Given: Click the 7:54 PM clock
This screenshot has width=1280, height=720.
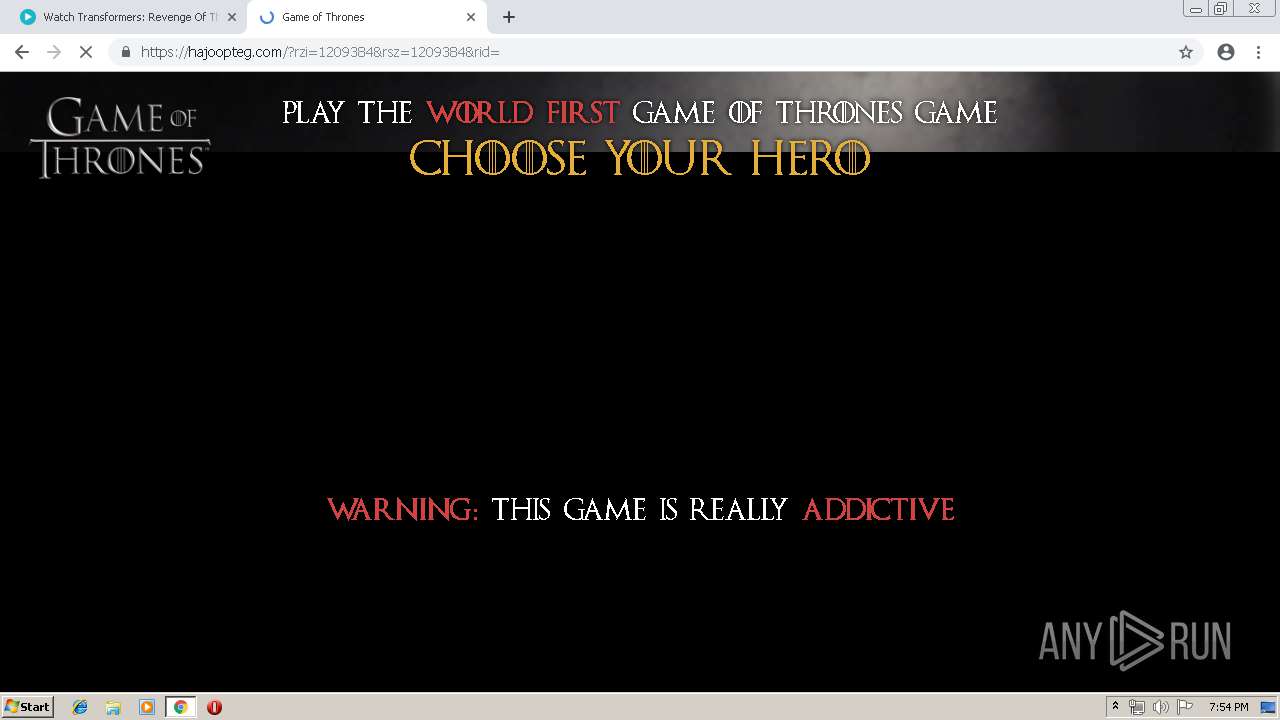Looking at the screenshot, I should click(x=1228, y=707).
